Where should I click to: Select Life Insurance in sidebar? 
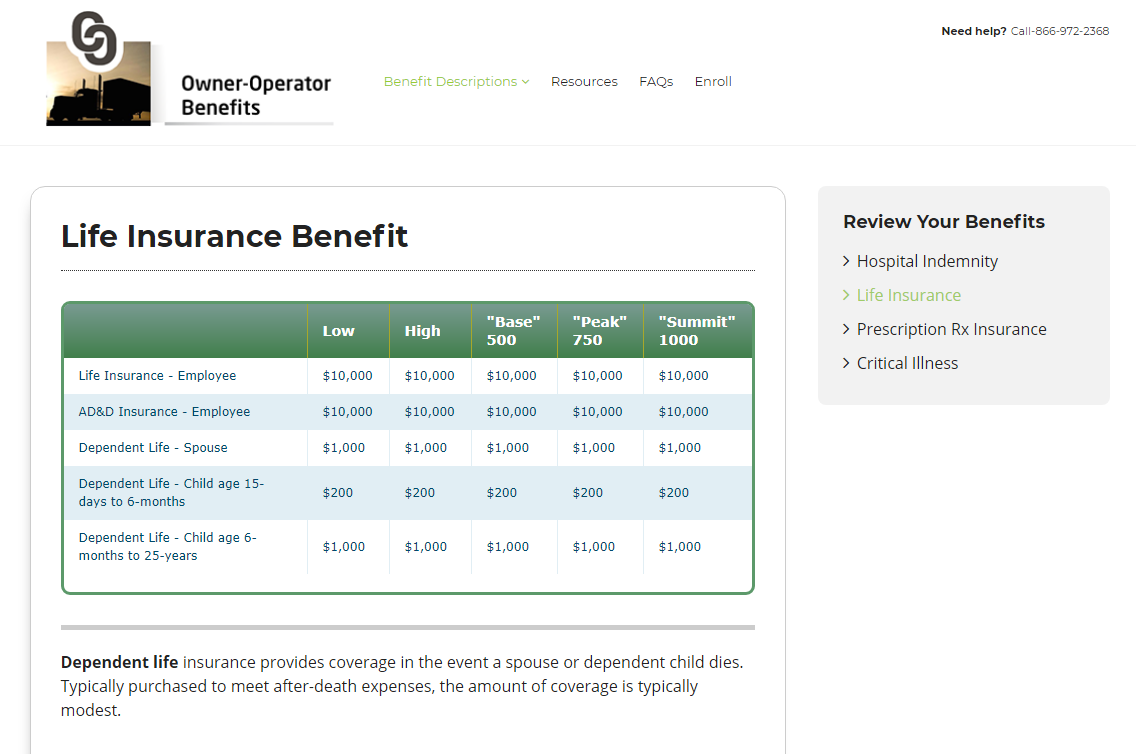pyautogui.click(x=908, y=296)
